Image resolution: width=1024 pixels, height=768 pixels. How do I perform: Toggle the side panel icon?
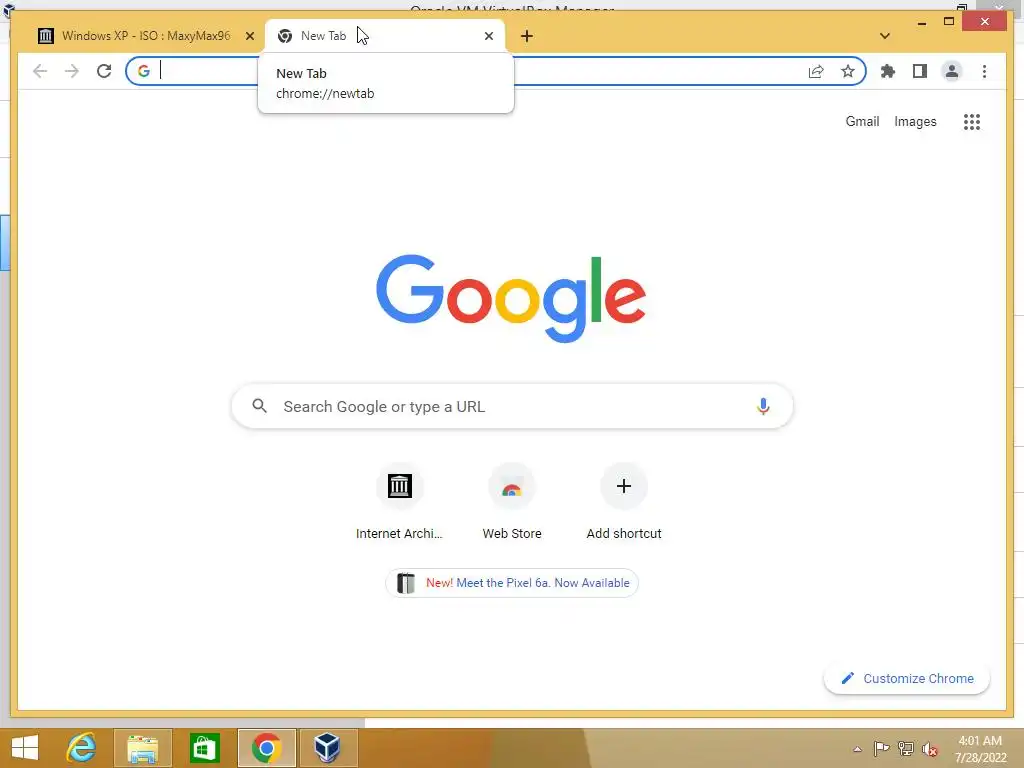click(x=920, y=71)
